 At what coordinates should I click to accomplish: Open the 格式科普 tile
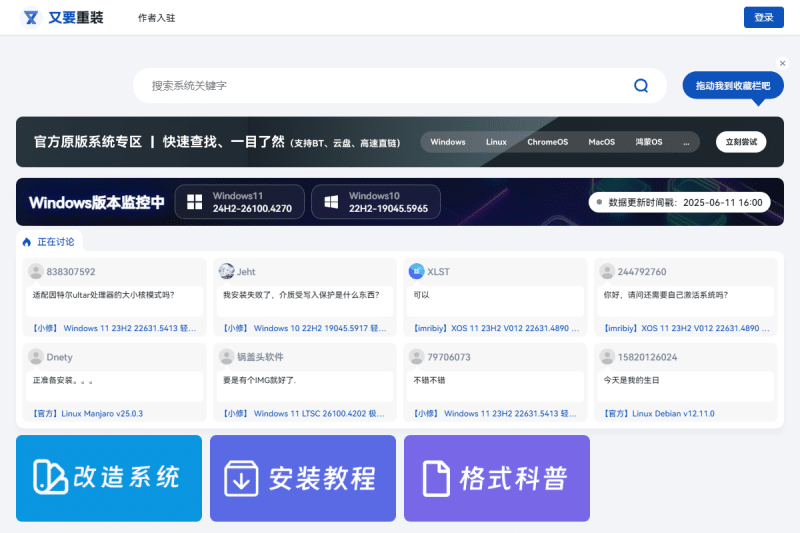tap(497, 478)
